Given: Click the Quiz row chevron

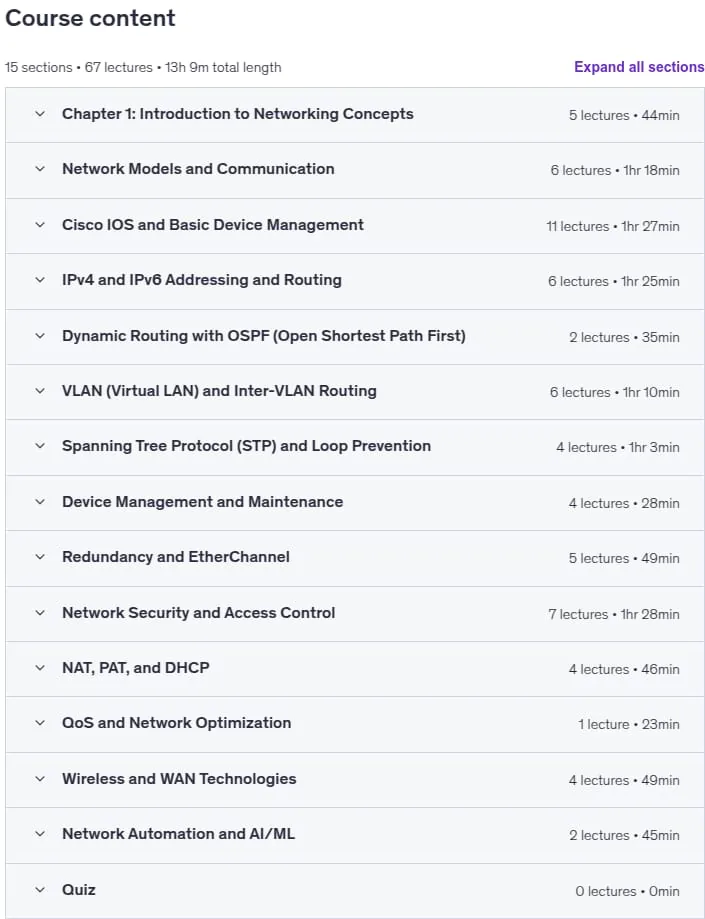Looking at the screenshot, I should [40, 890].
